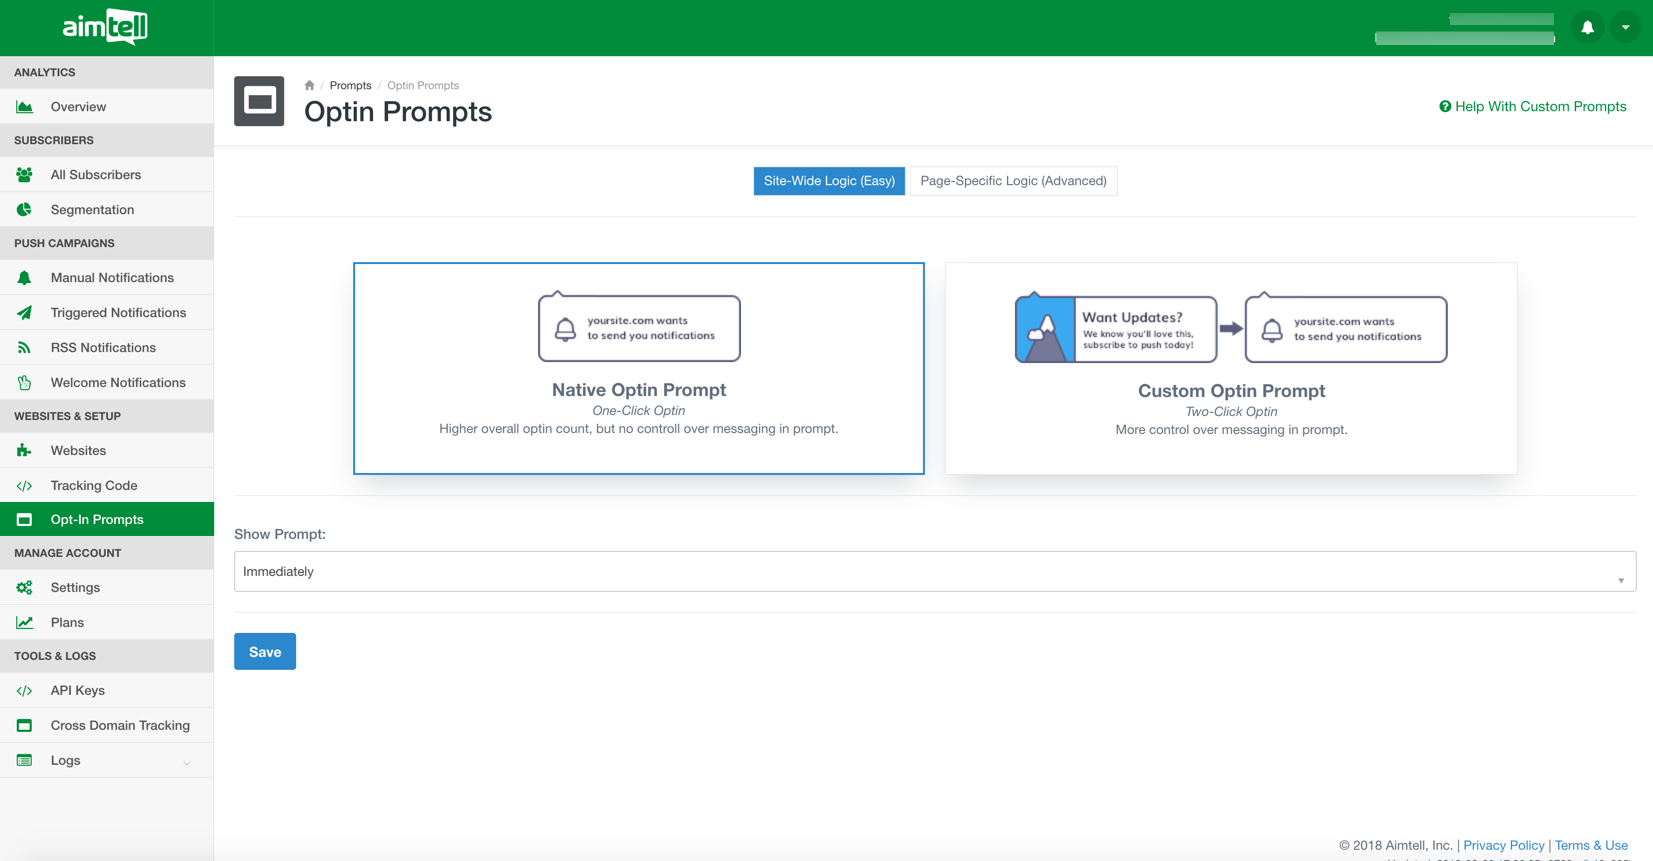The image size is (1653, 861).
Task: Select the Custom Optin Prompt card
Action: point(1230,368)
